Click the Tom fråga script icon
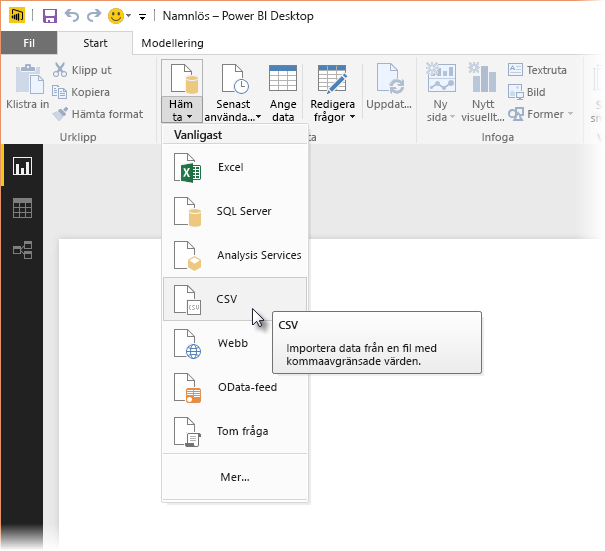This screenshot has height=551, width=605. (187, 432)
